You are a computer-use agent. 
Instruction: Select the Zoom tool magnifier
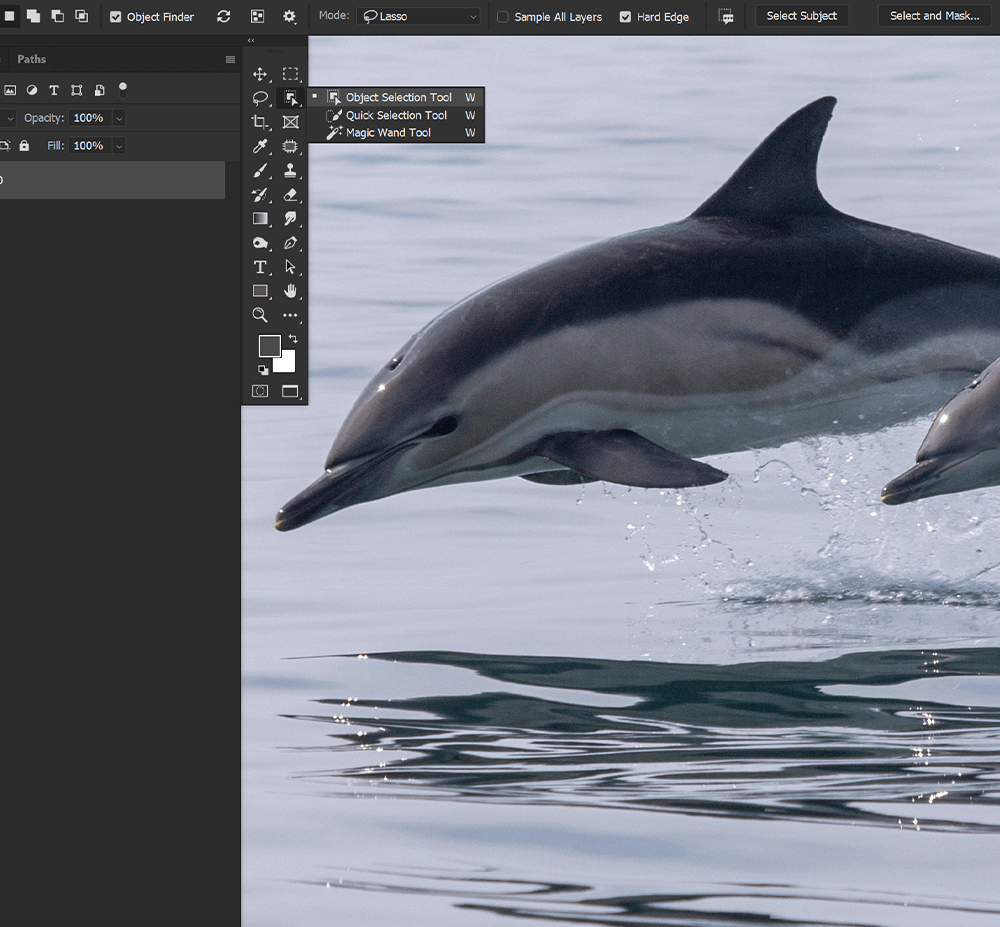(x=260, y=315)
